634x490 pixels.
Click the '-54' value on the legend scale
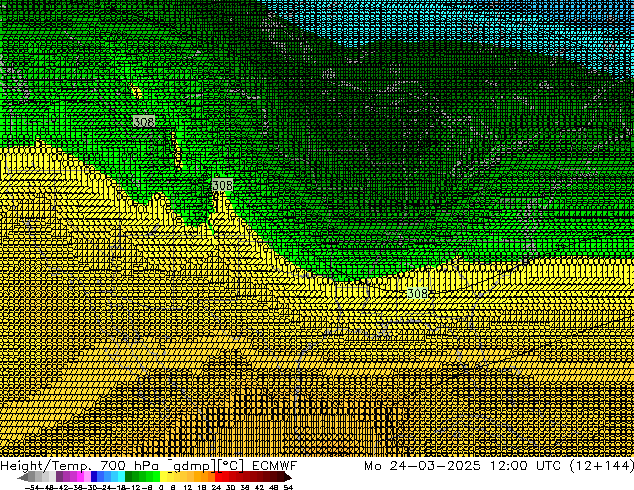point(32,488)
